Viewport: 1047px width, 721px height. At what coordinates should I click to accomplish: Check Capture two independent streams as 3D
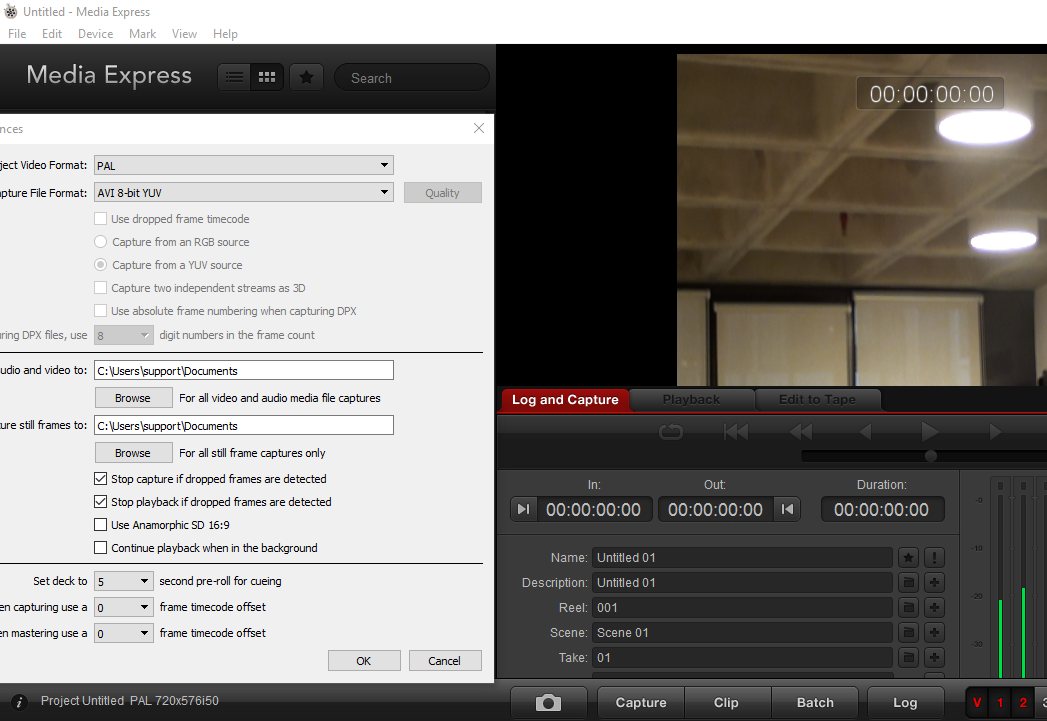pos(100,288)
